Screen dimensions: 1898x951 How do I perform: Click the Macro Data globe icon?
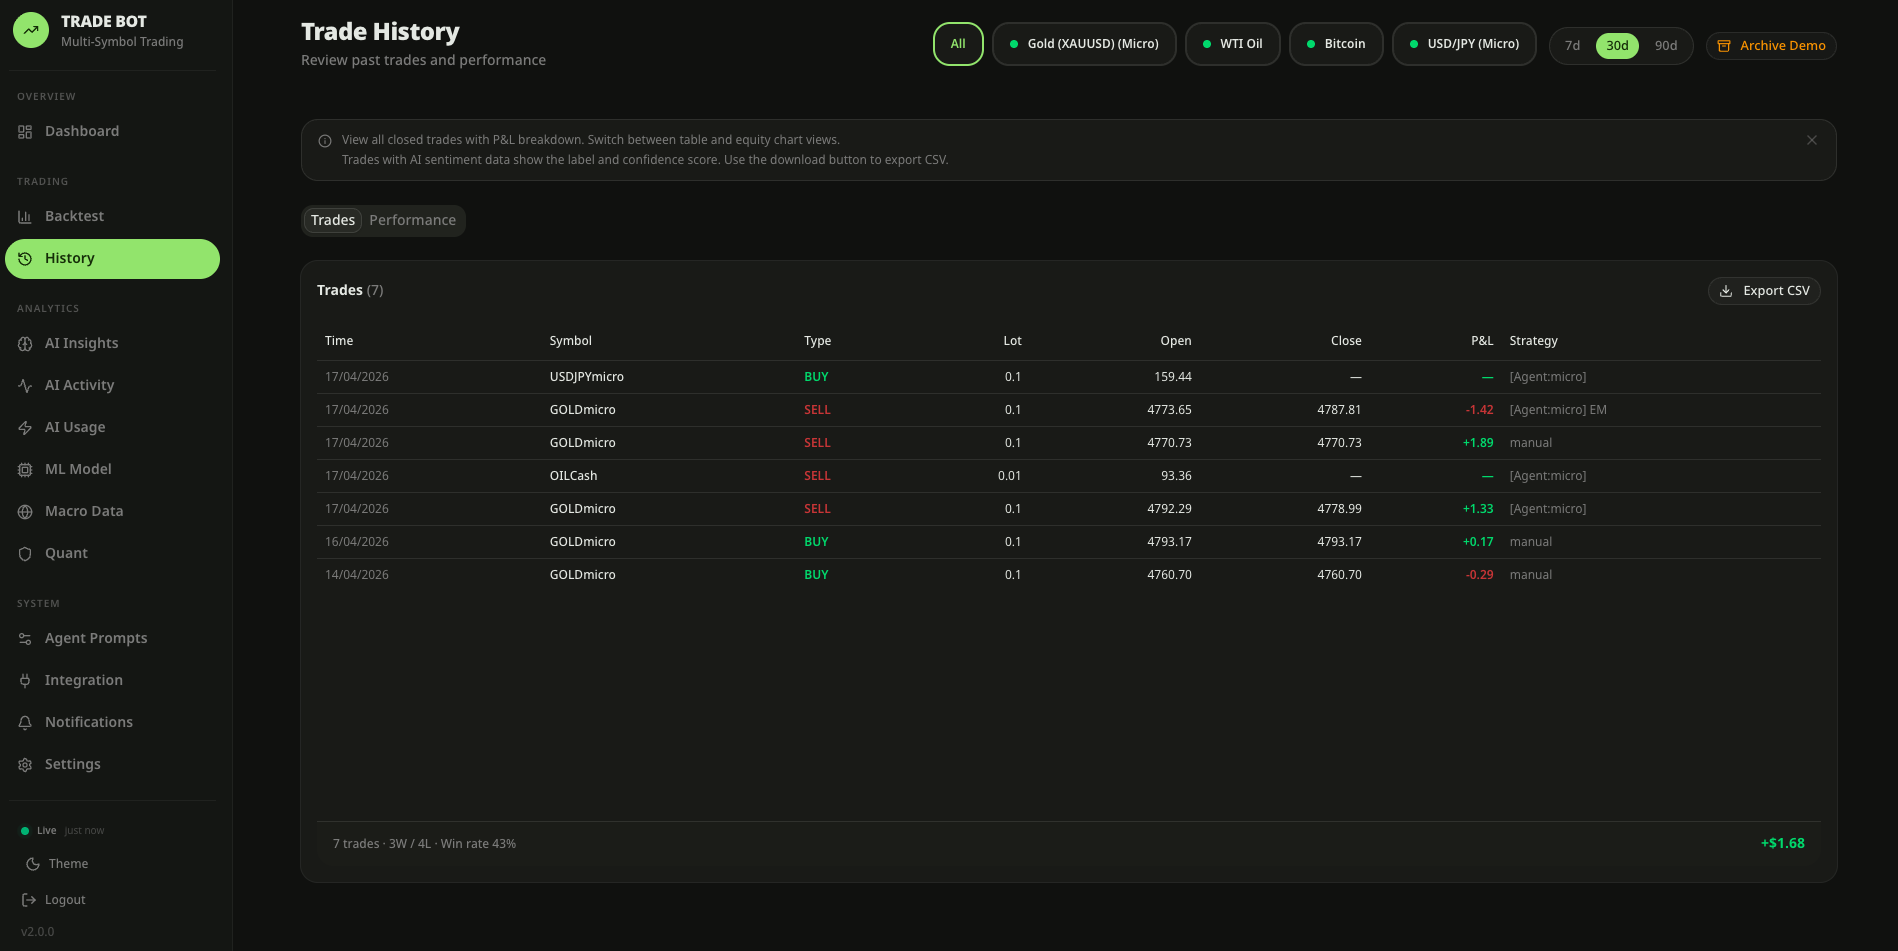click(x=25, y=512)
